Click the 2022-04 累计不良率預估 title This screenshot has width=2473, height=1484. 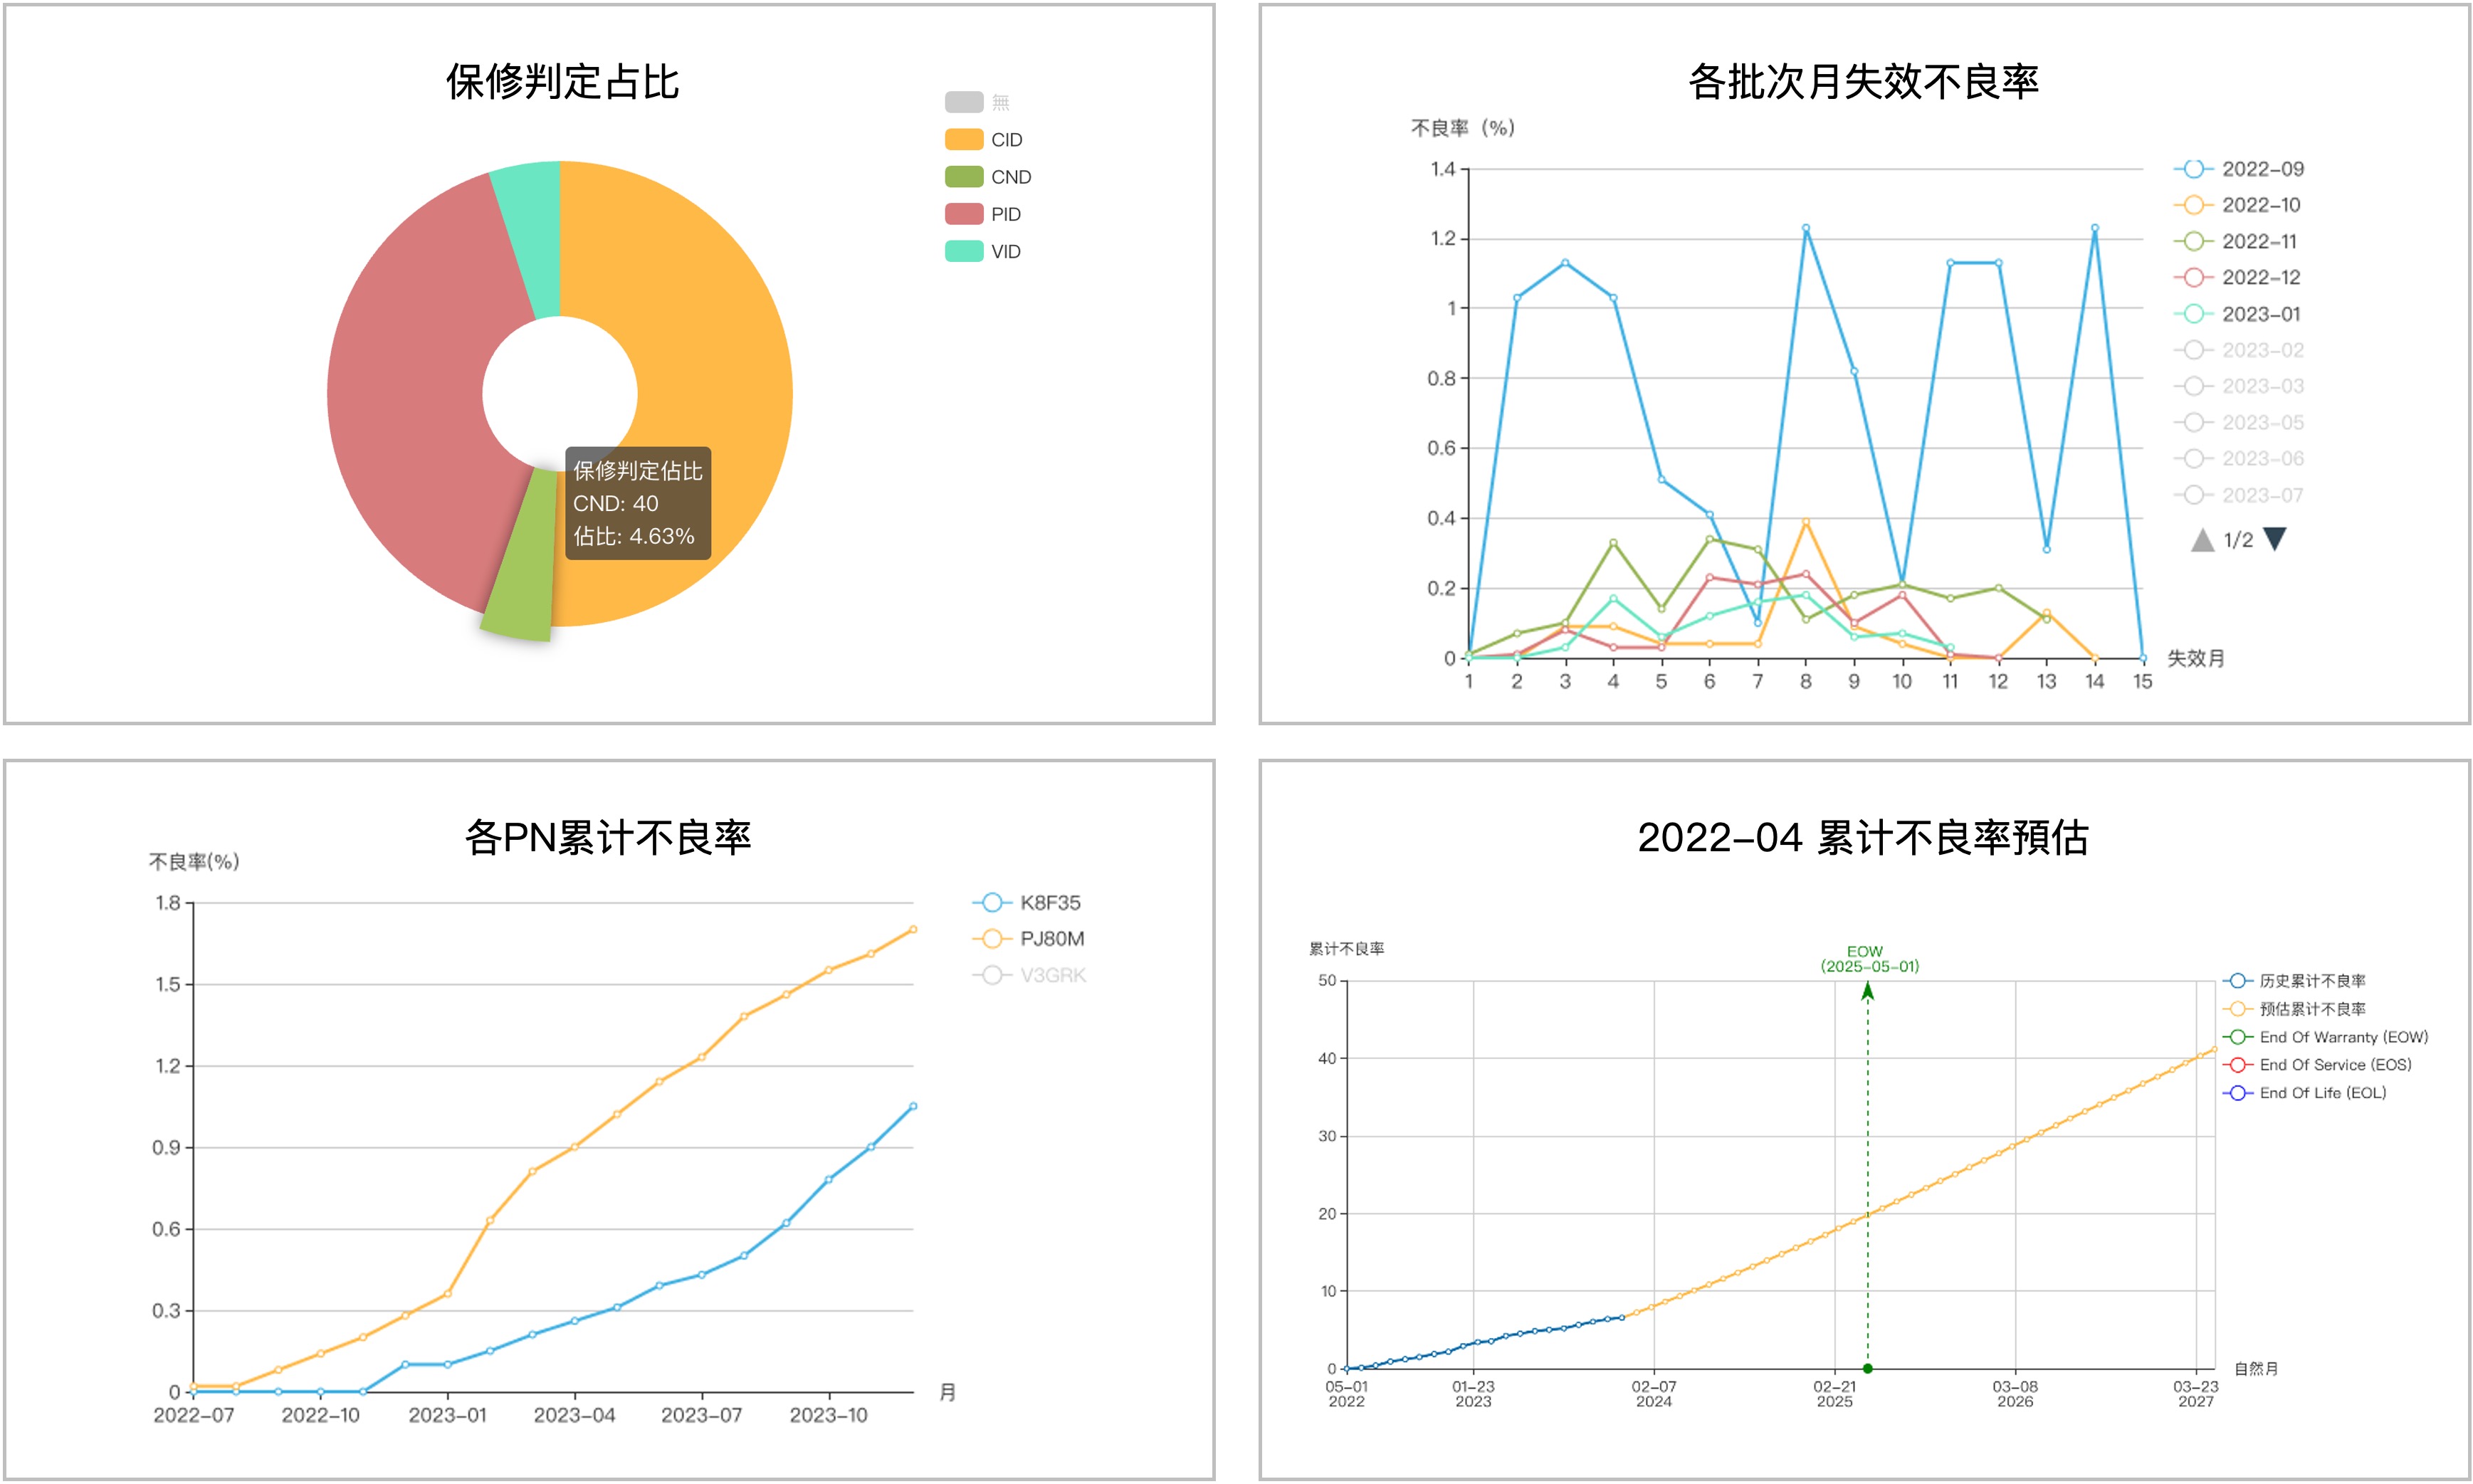pos(1863,838)
